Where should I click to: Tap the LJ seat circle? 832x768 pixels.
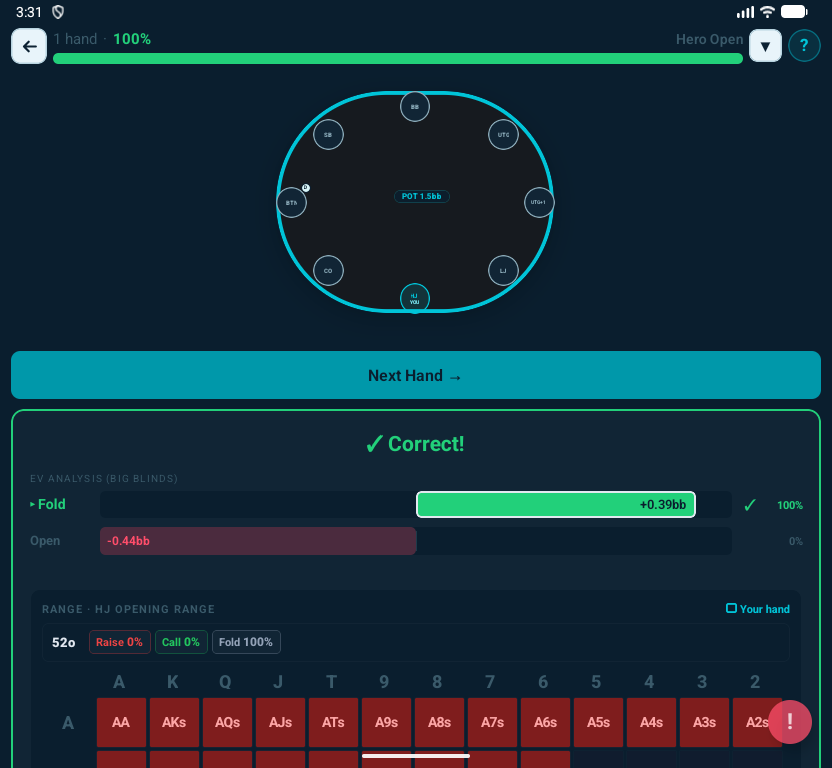[x=503, y=271]
